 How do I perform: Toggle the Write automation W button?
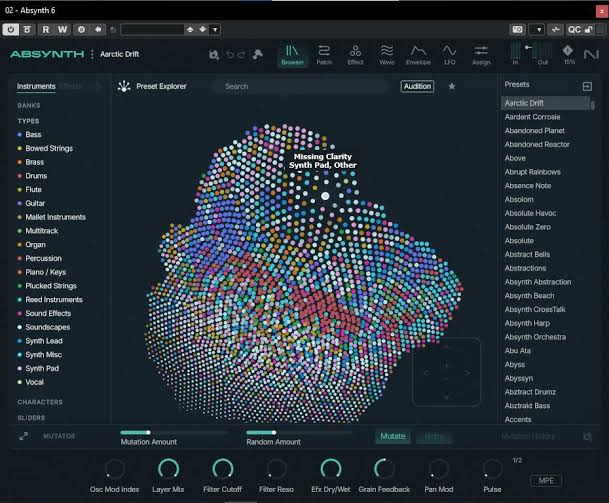point(62,30)
